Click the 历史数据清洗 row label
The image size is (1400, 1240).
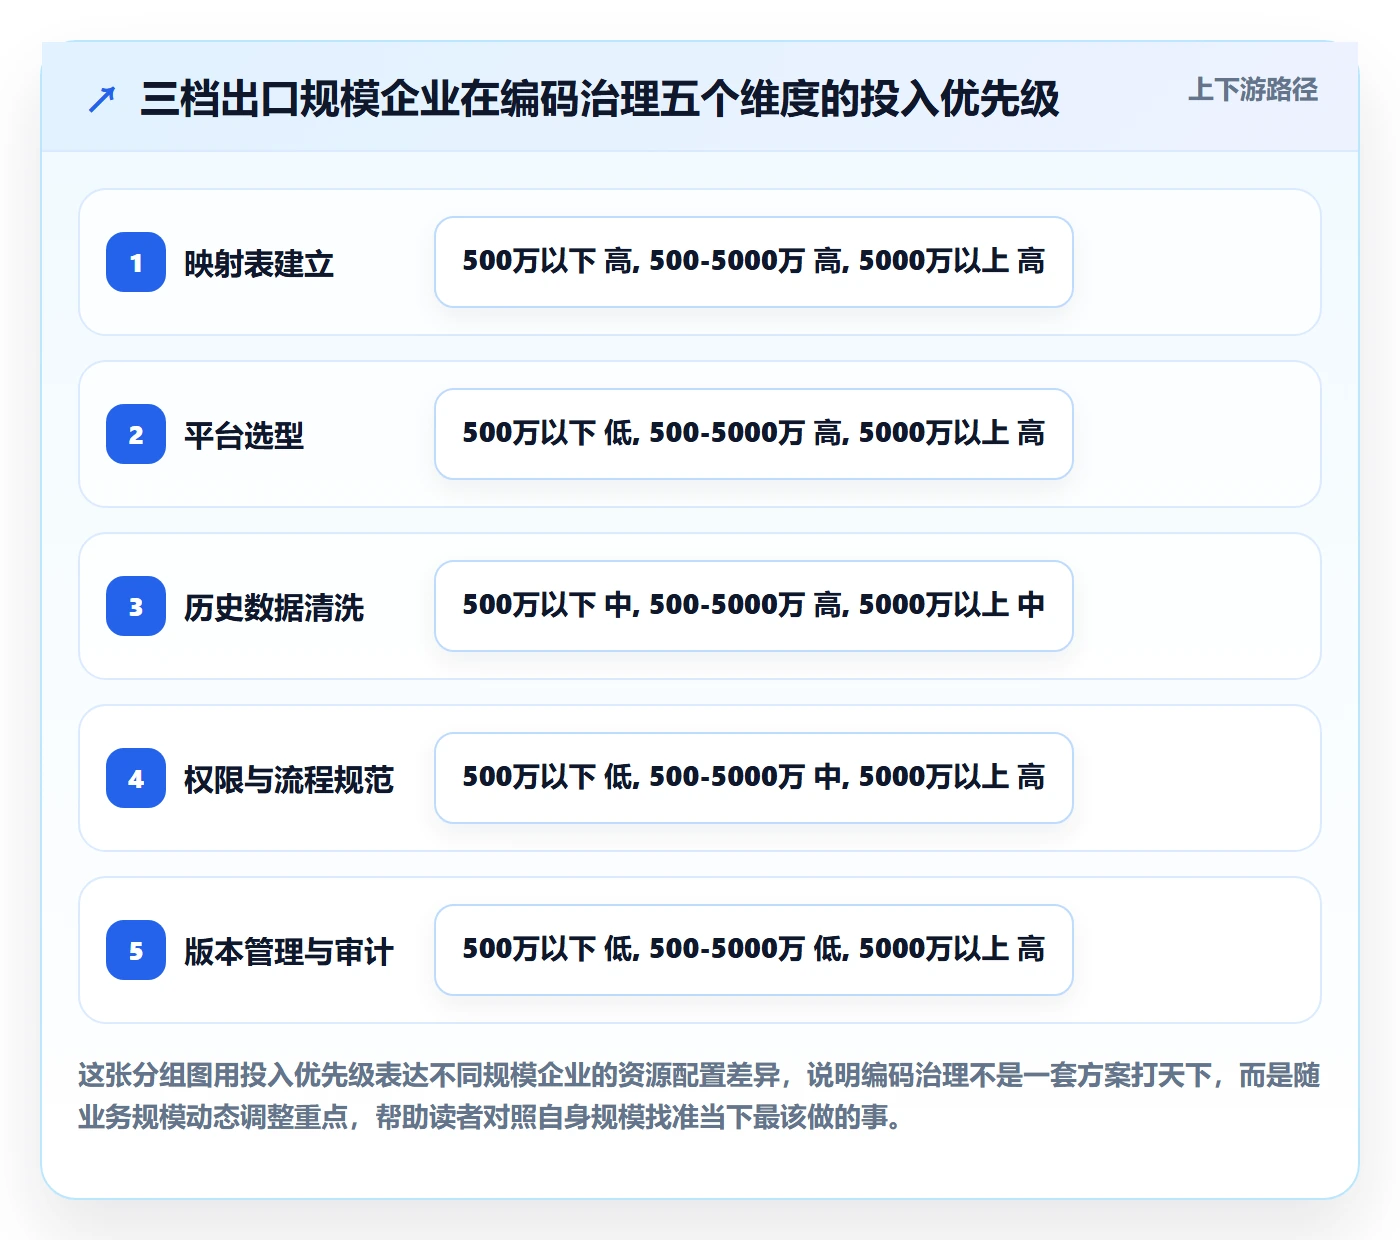274,607
